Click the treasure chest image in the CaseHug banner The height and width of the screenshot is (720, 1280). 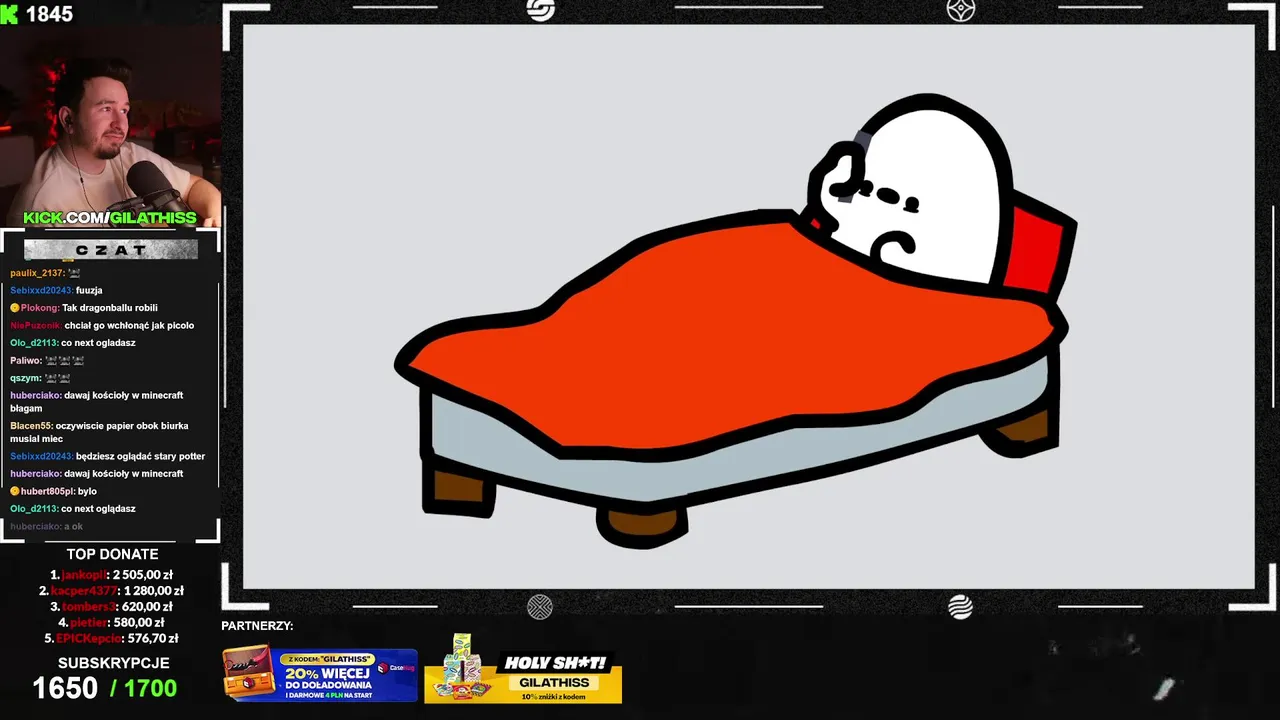tap(247, 671)
